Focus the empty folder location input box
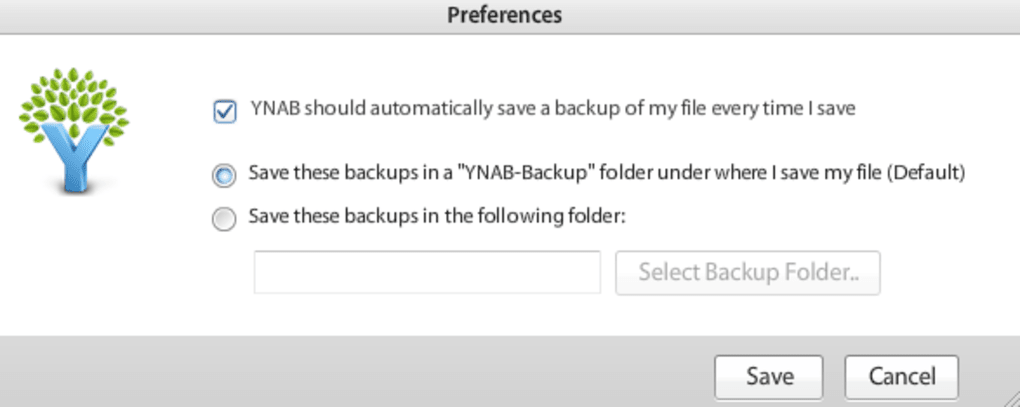 (427, 272)
